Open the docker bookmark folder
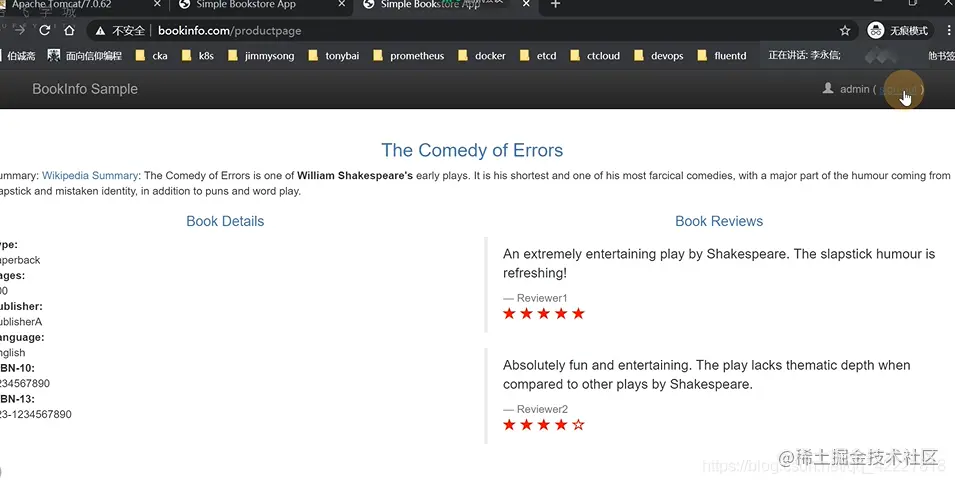955x484 pixels. click(x=482, y=56)
